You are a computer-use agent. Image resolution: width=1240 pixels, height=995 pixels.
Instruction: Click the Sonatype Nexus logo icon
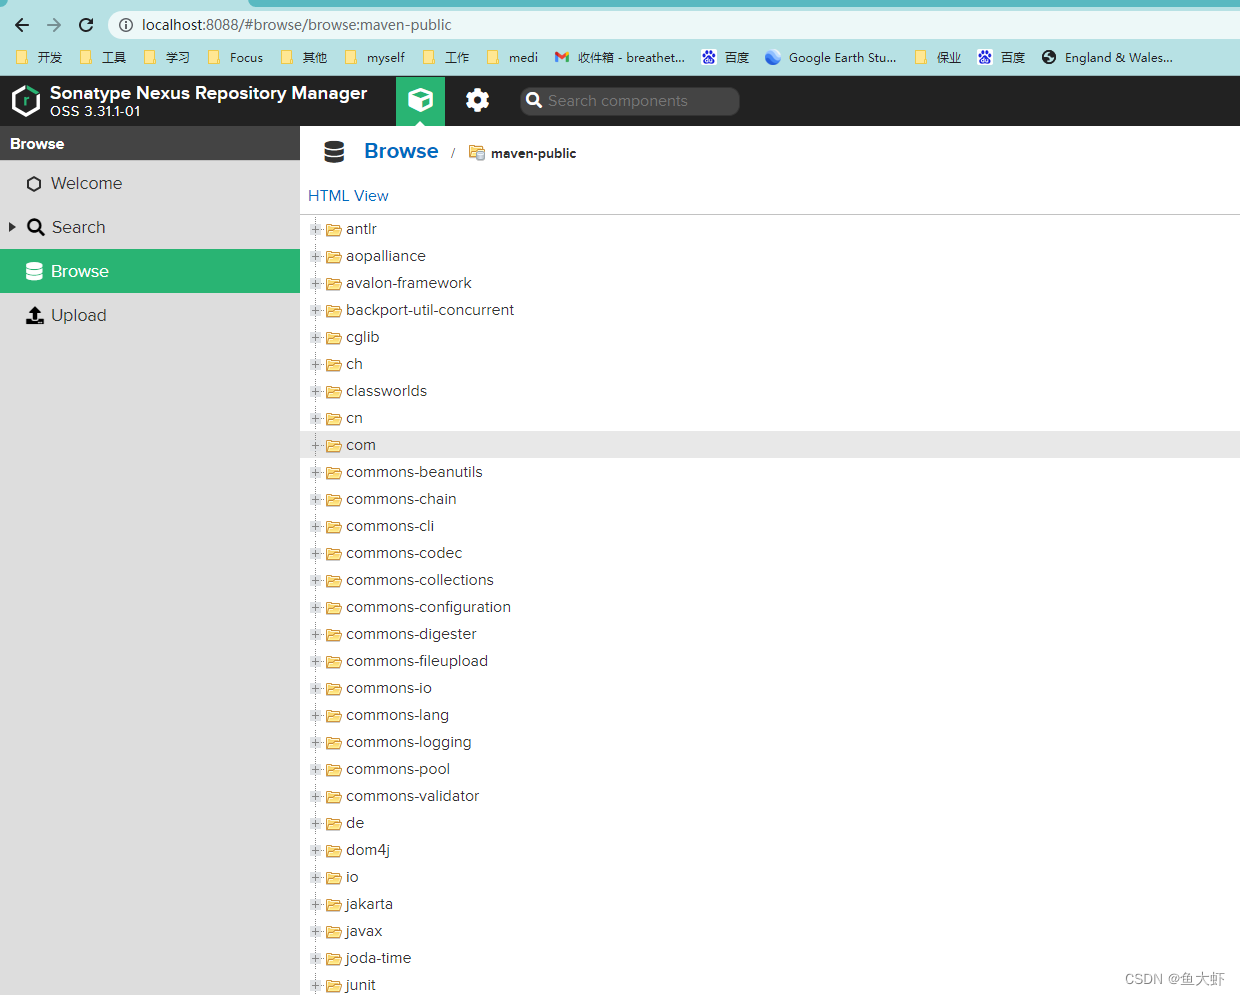[25, 101]
